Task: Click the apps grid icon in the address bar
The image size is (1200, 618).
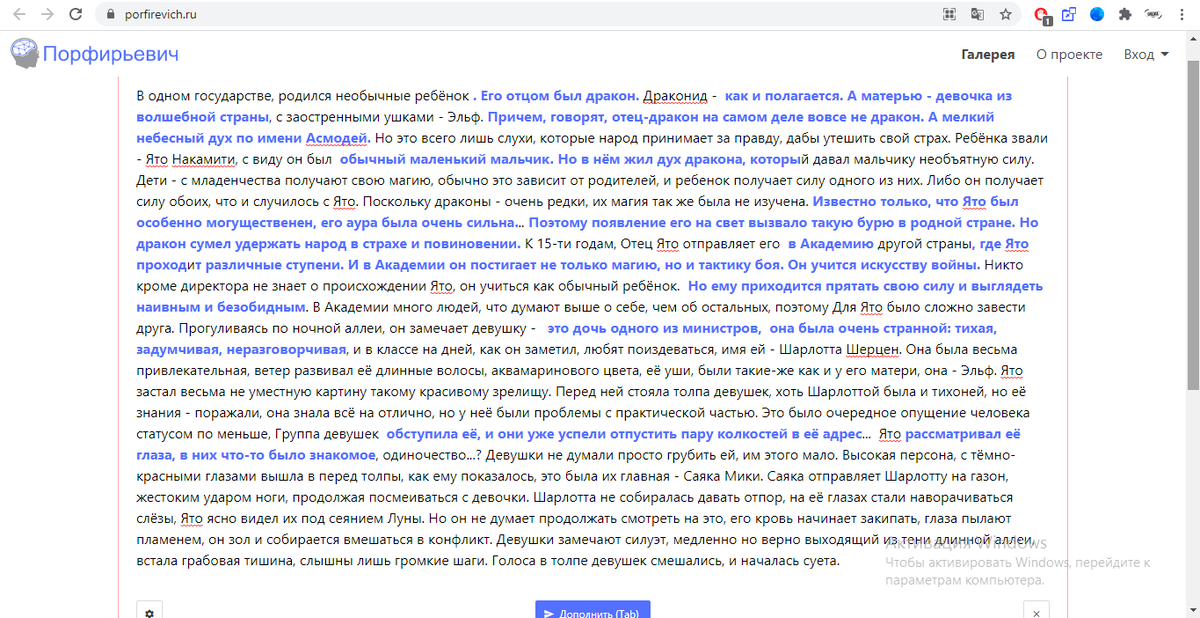Action: click(950, 14)
